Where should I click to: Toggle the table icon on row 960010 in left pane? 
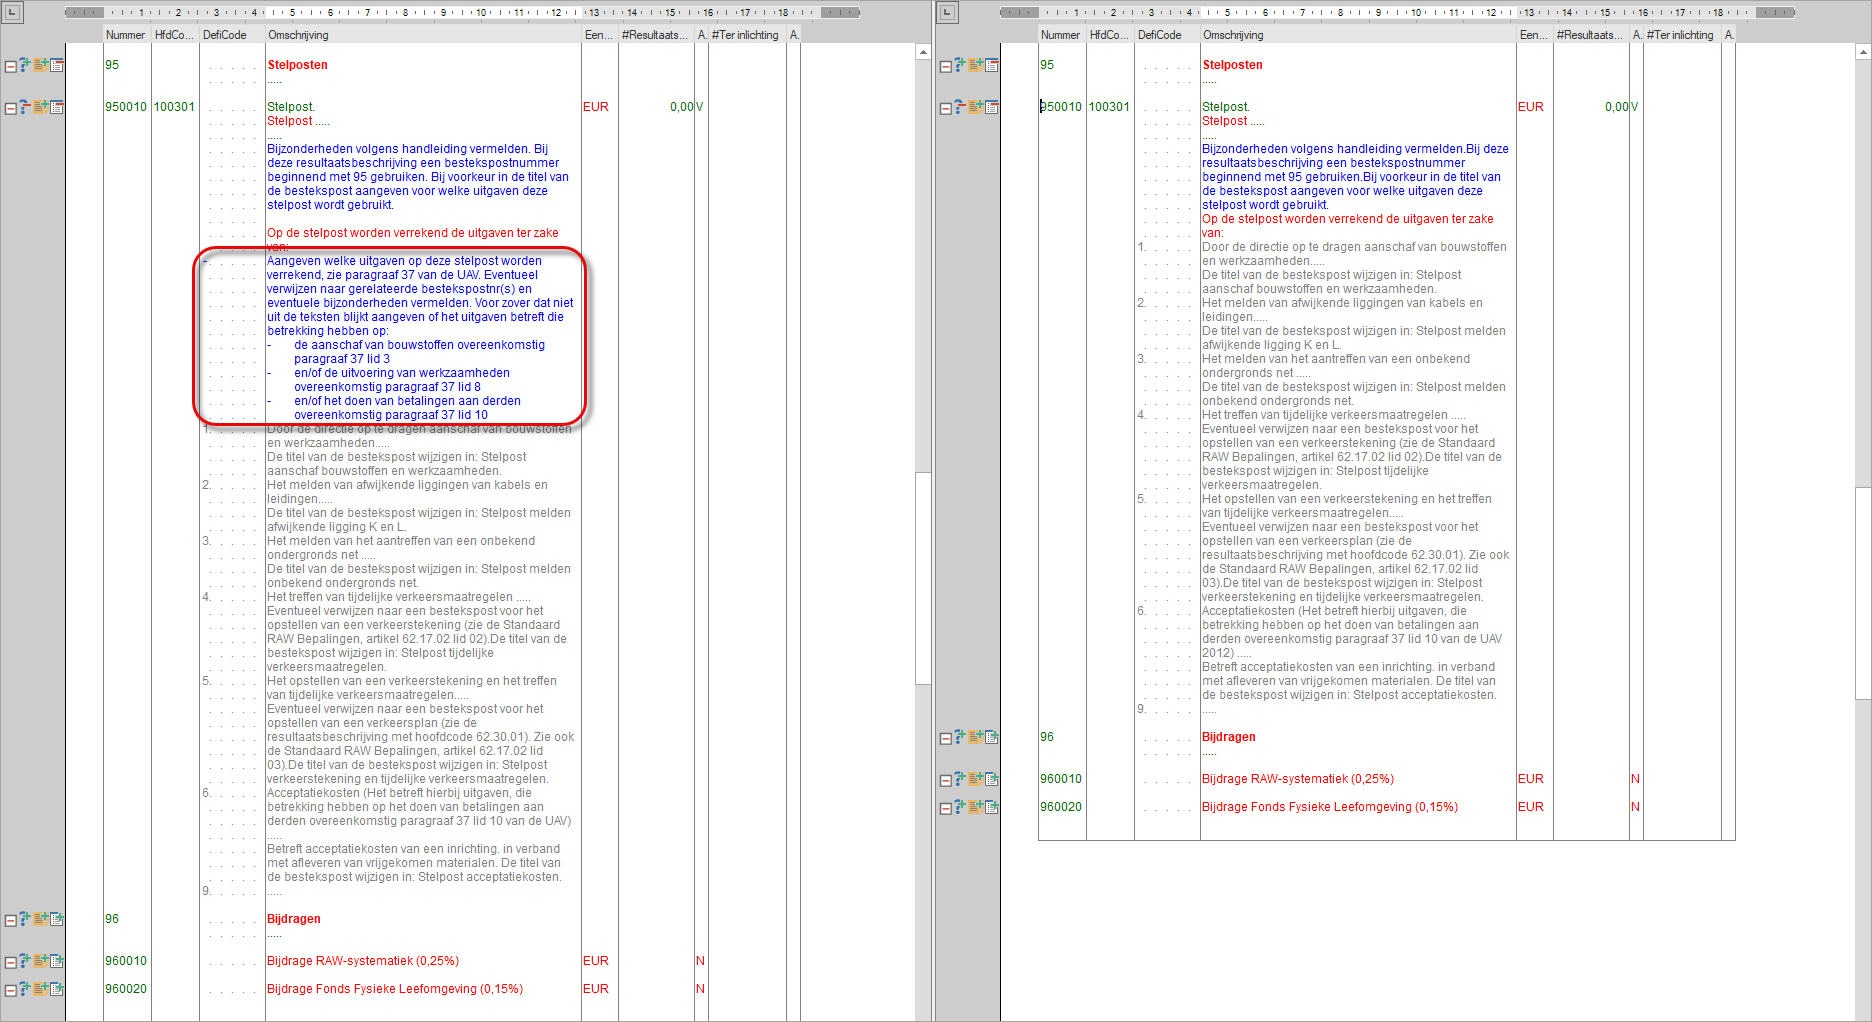tap(57, 961)
